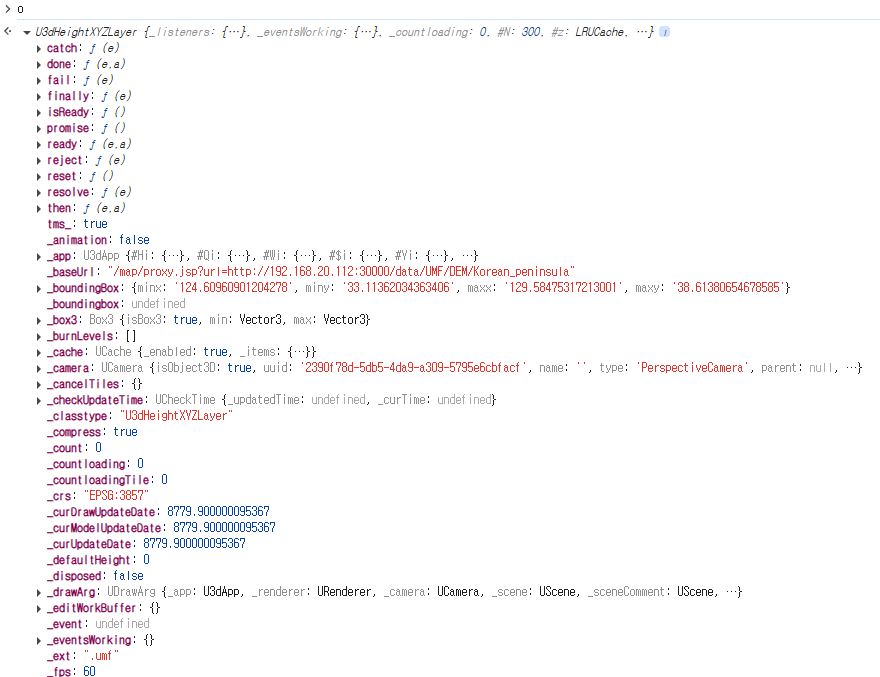The image size is (880, 677).
Task: Expand the _cache UCache object
Action: pyautogui.click(x=39, y=353)
